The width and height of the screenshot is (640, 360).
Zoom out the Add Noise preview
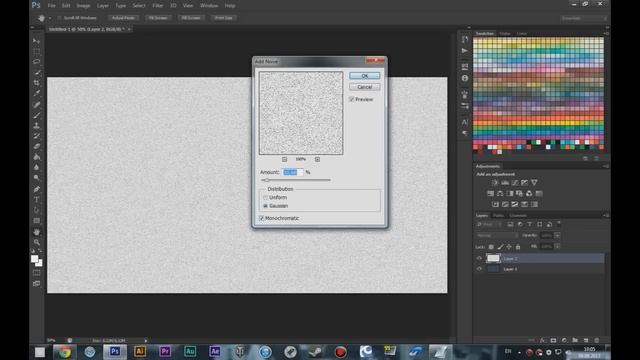pos(284,159)
